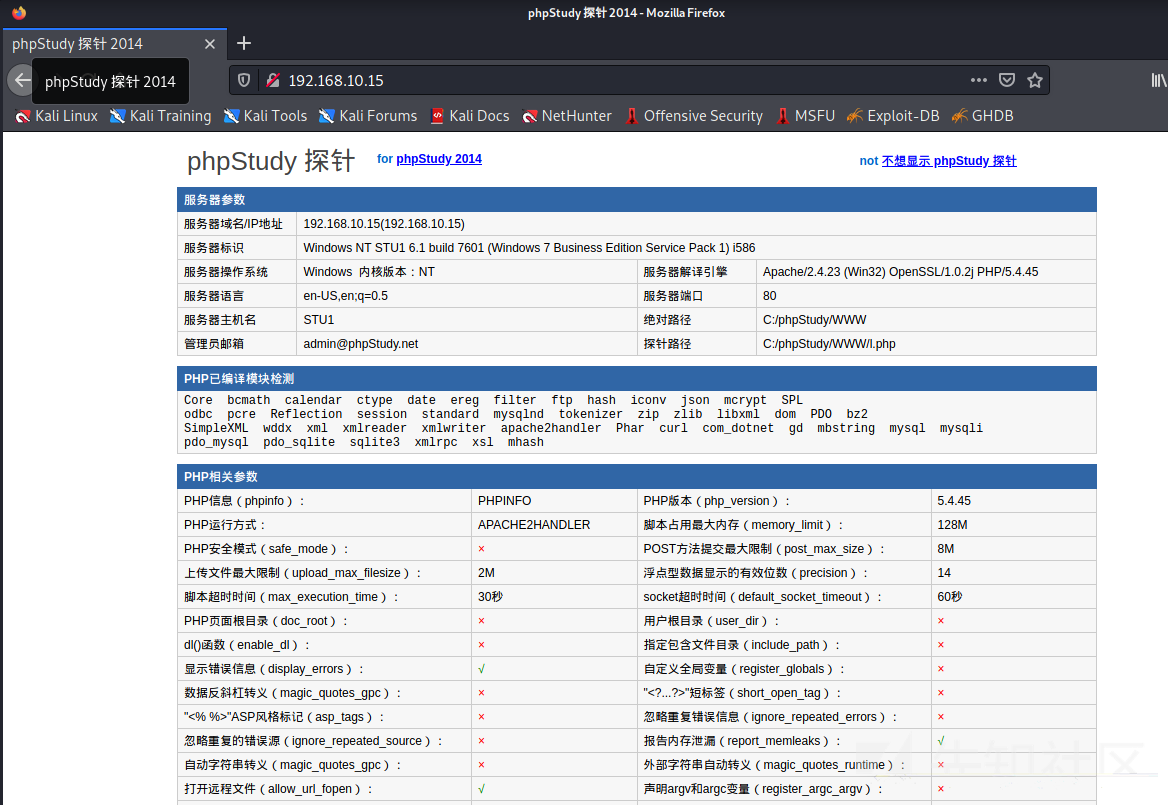
Task: Click the safe_mode red cross value
Action: pos(481,549)
